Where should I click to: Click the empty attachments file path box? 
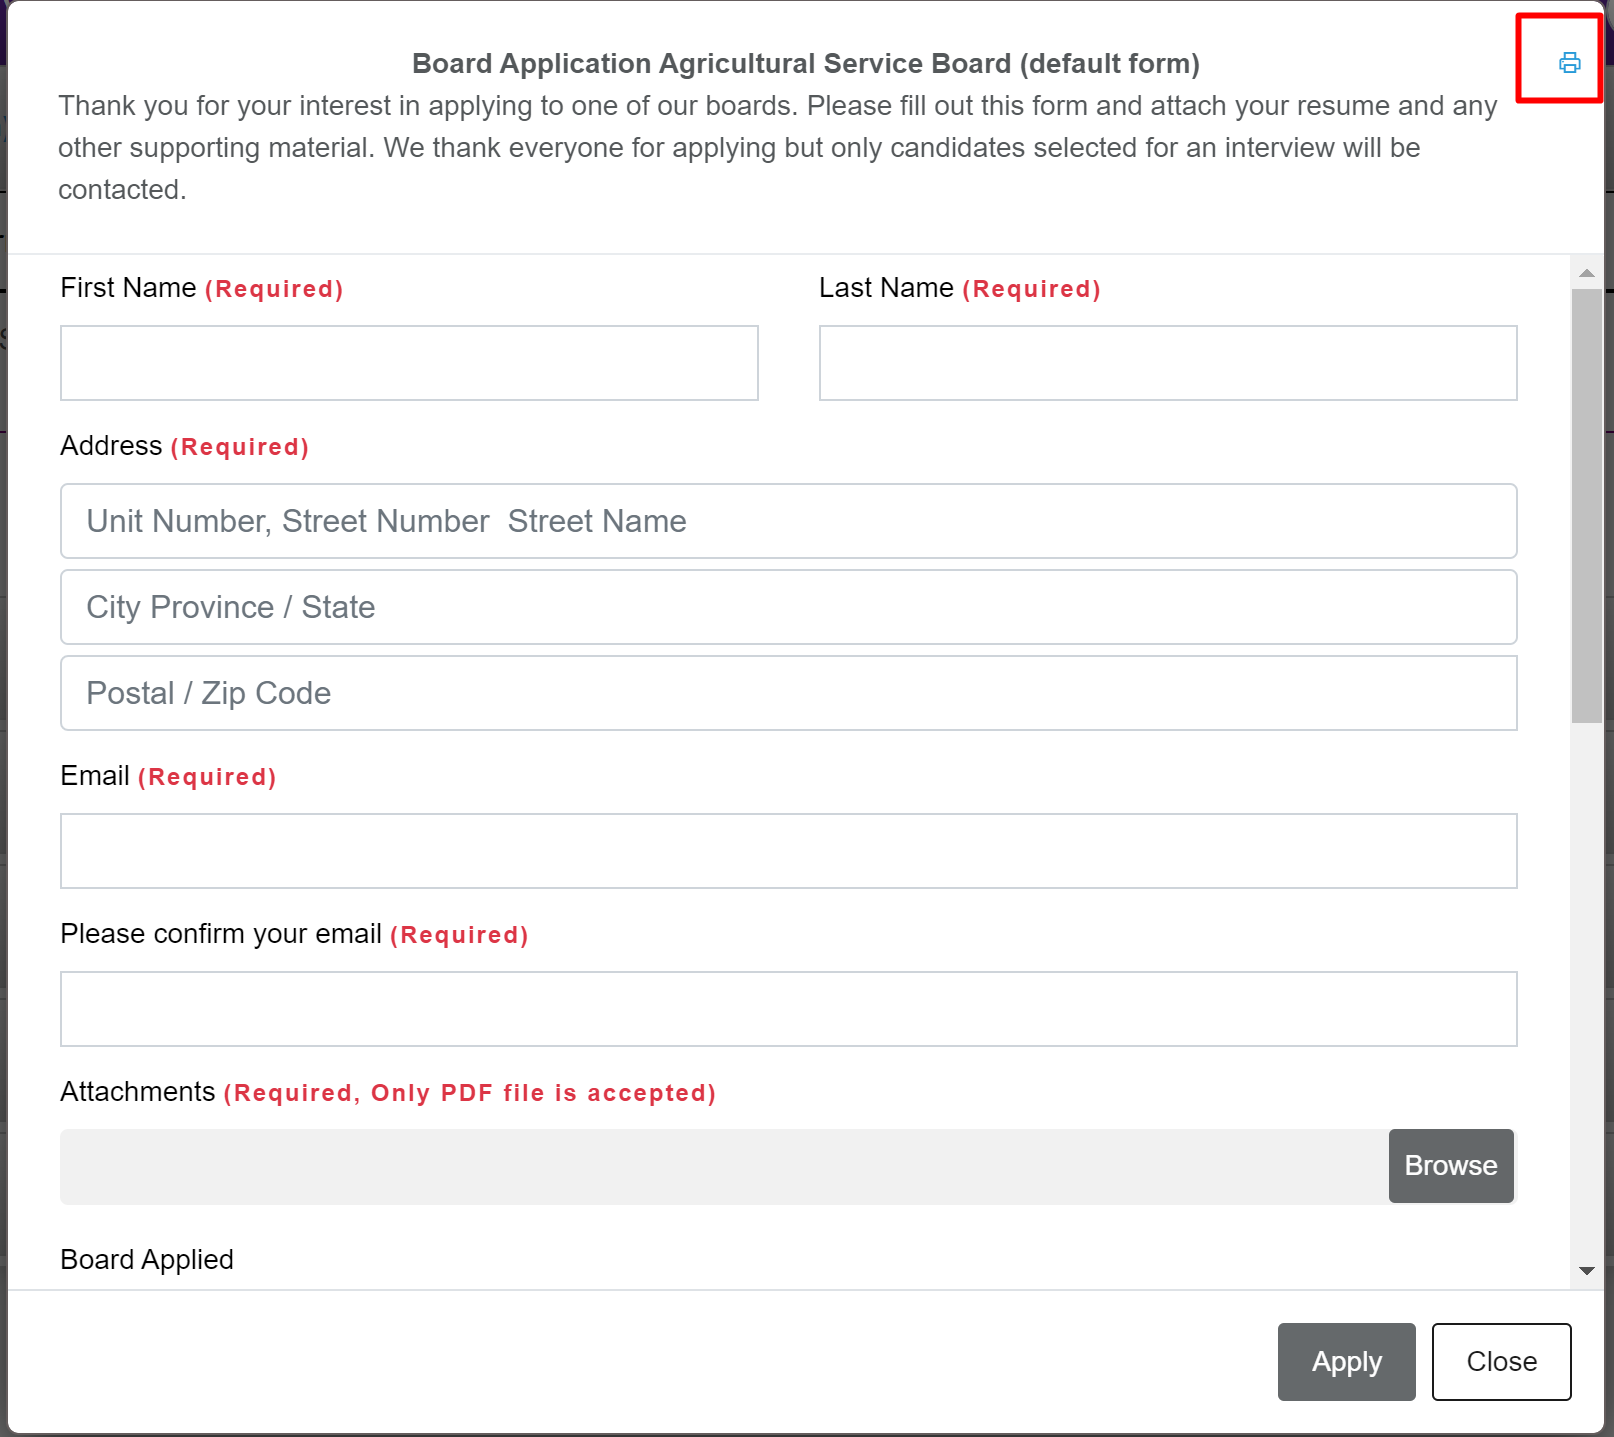[723, 1167]
